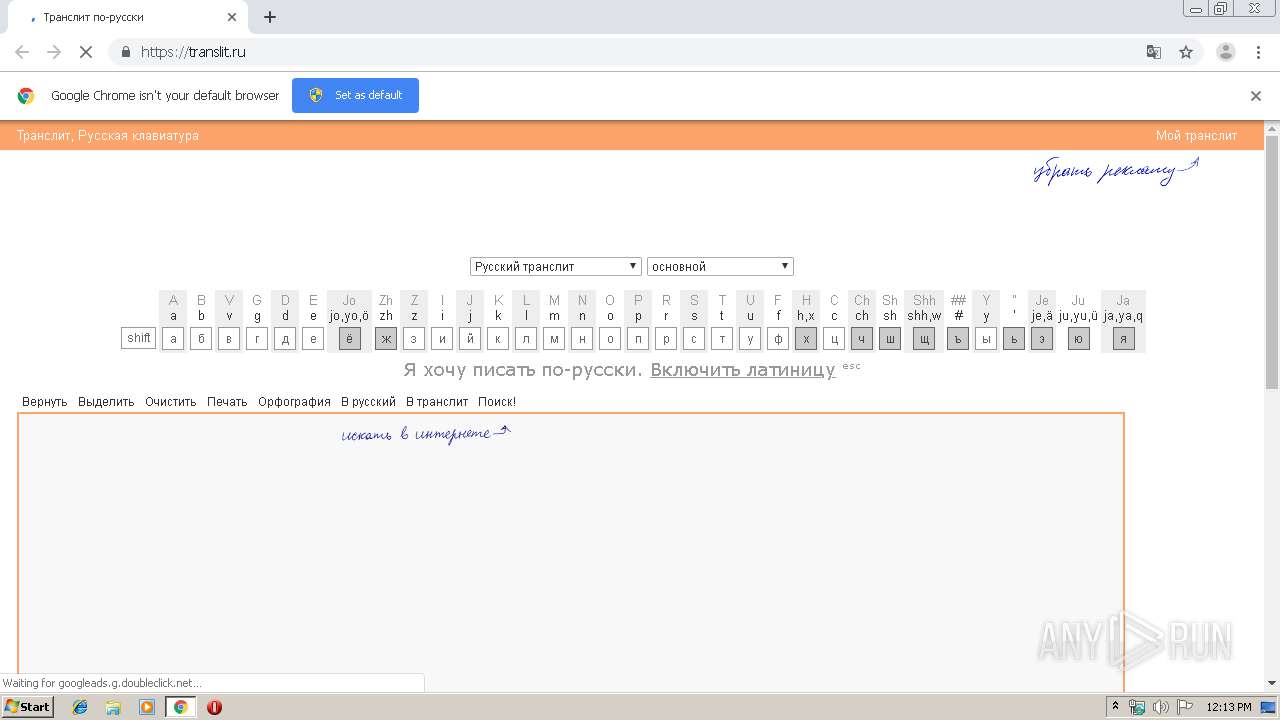Click the Cyrillic 'ч' virtual key
Screen dimensions: 1280x720
pyautogui.click(x=862, y=338)
